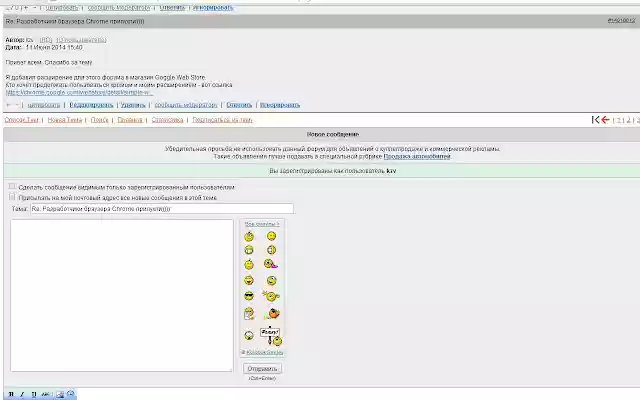Insert the waving smiley with raised hands

point(271,296)
